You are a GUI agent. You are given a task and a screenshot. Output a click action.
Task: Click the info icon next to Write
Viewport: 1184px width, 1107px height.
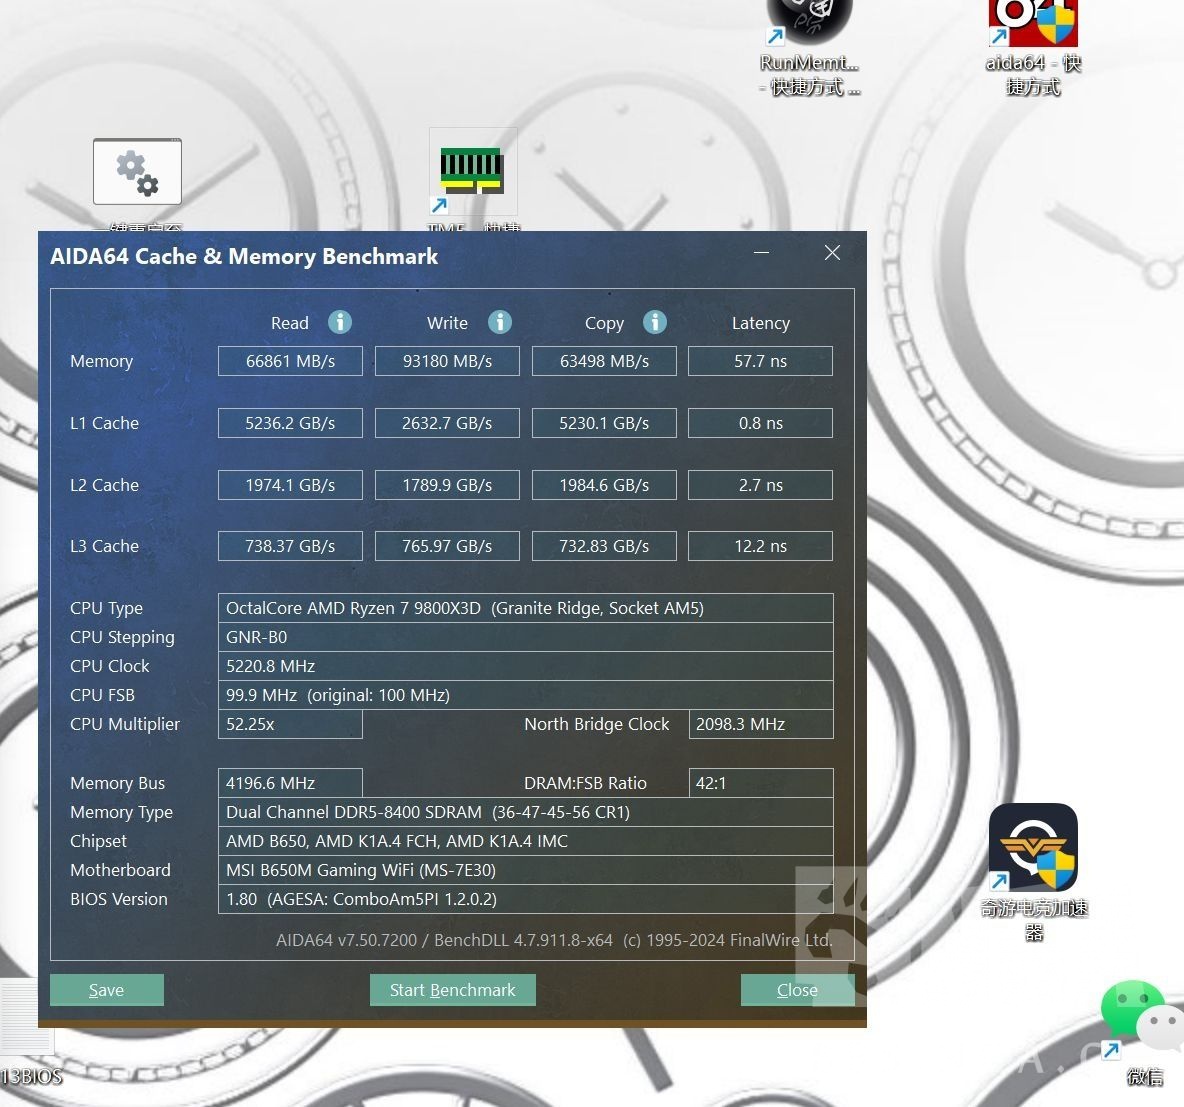coord(500,322)
